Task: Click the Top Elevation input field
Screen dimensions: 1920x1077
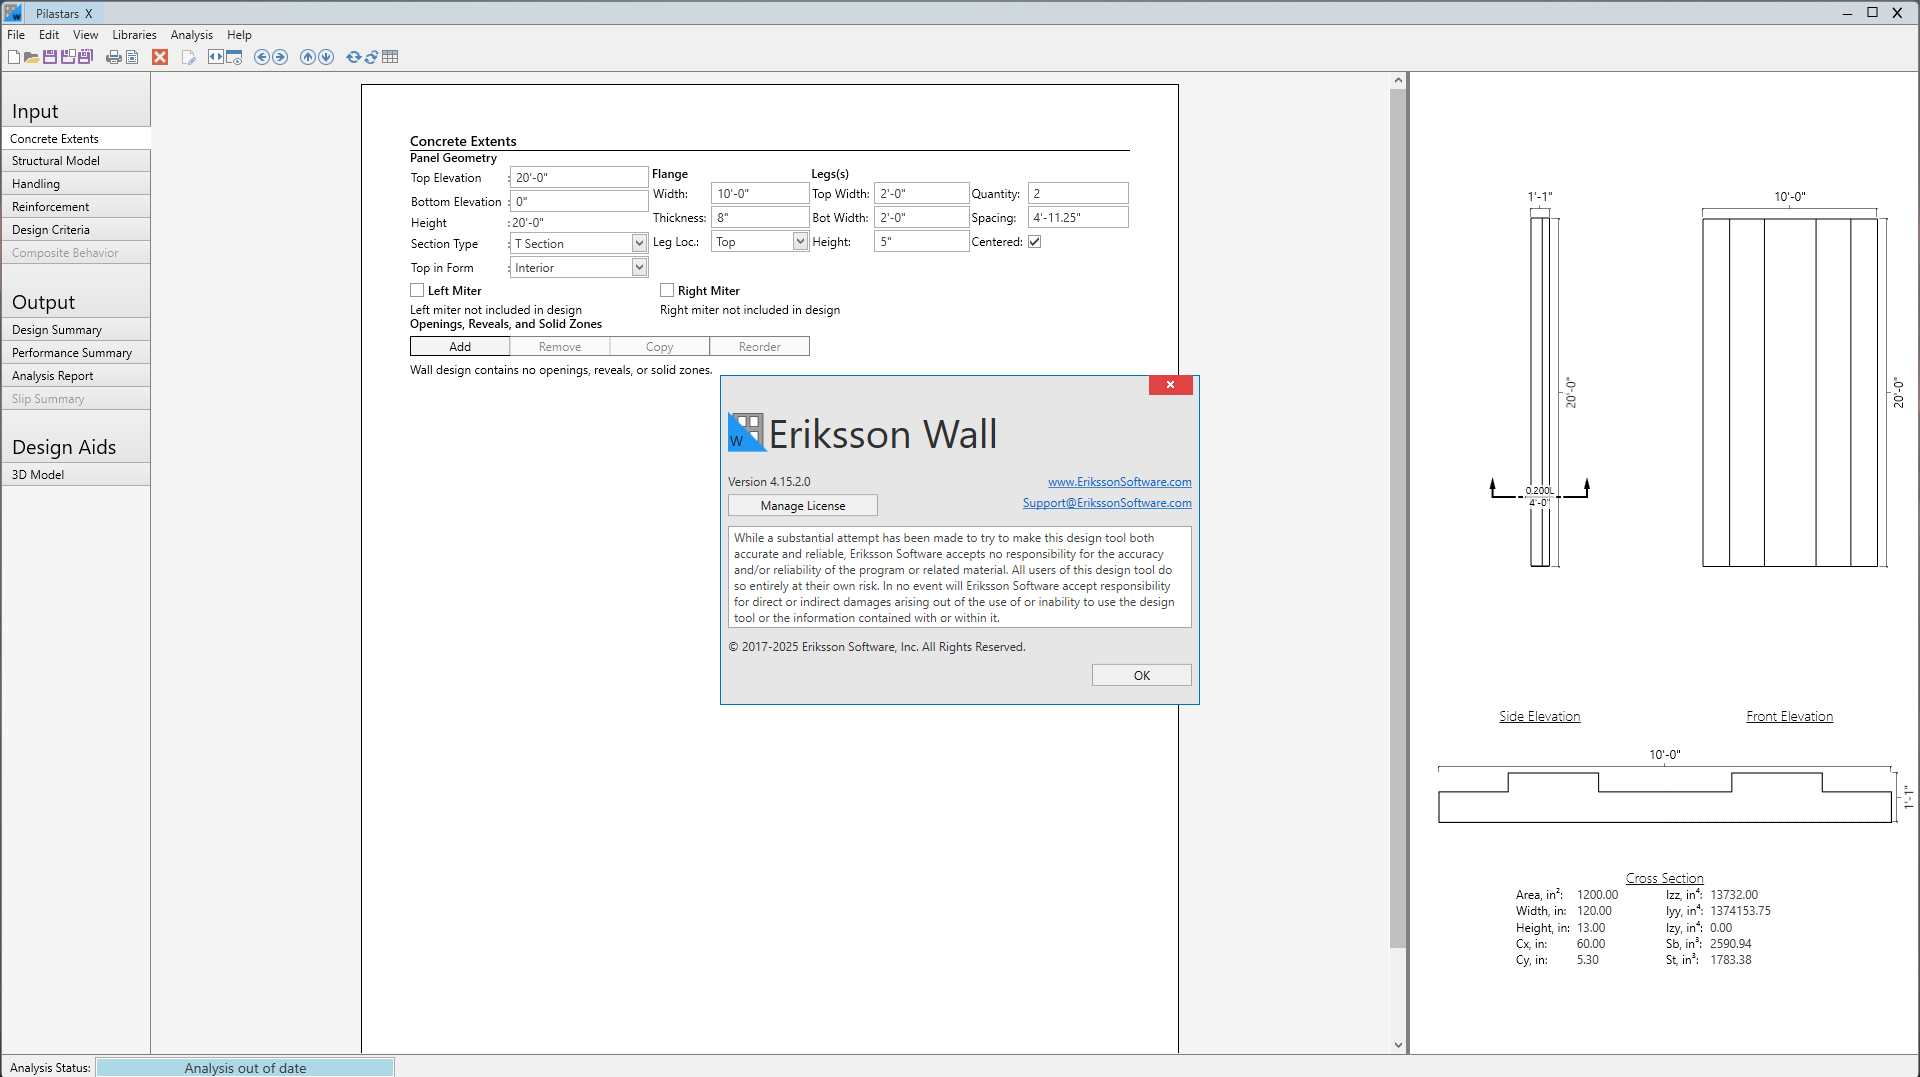Action: point(579,177)
